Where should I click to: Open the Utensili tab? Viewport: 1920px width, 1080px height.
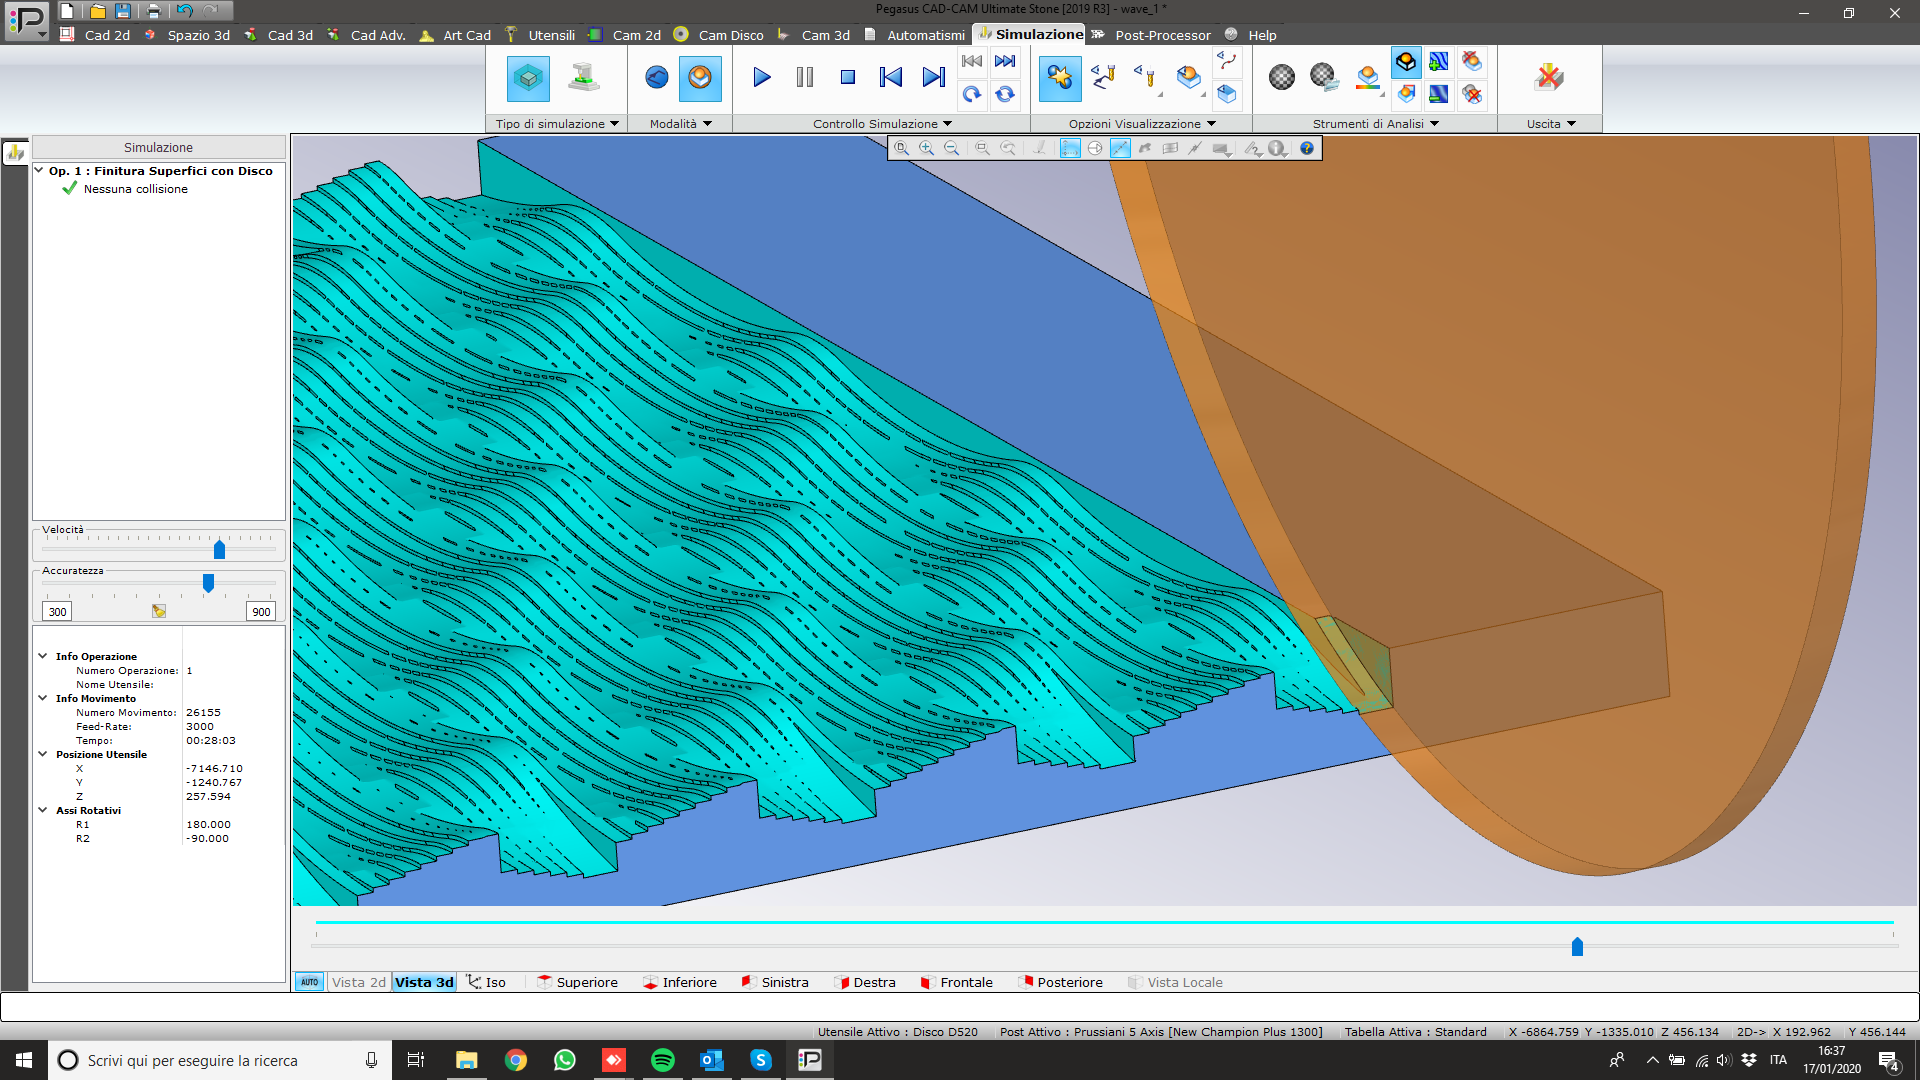coord(540,35)
